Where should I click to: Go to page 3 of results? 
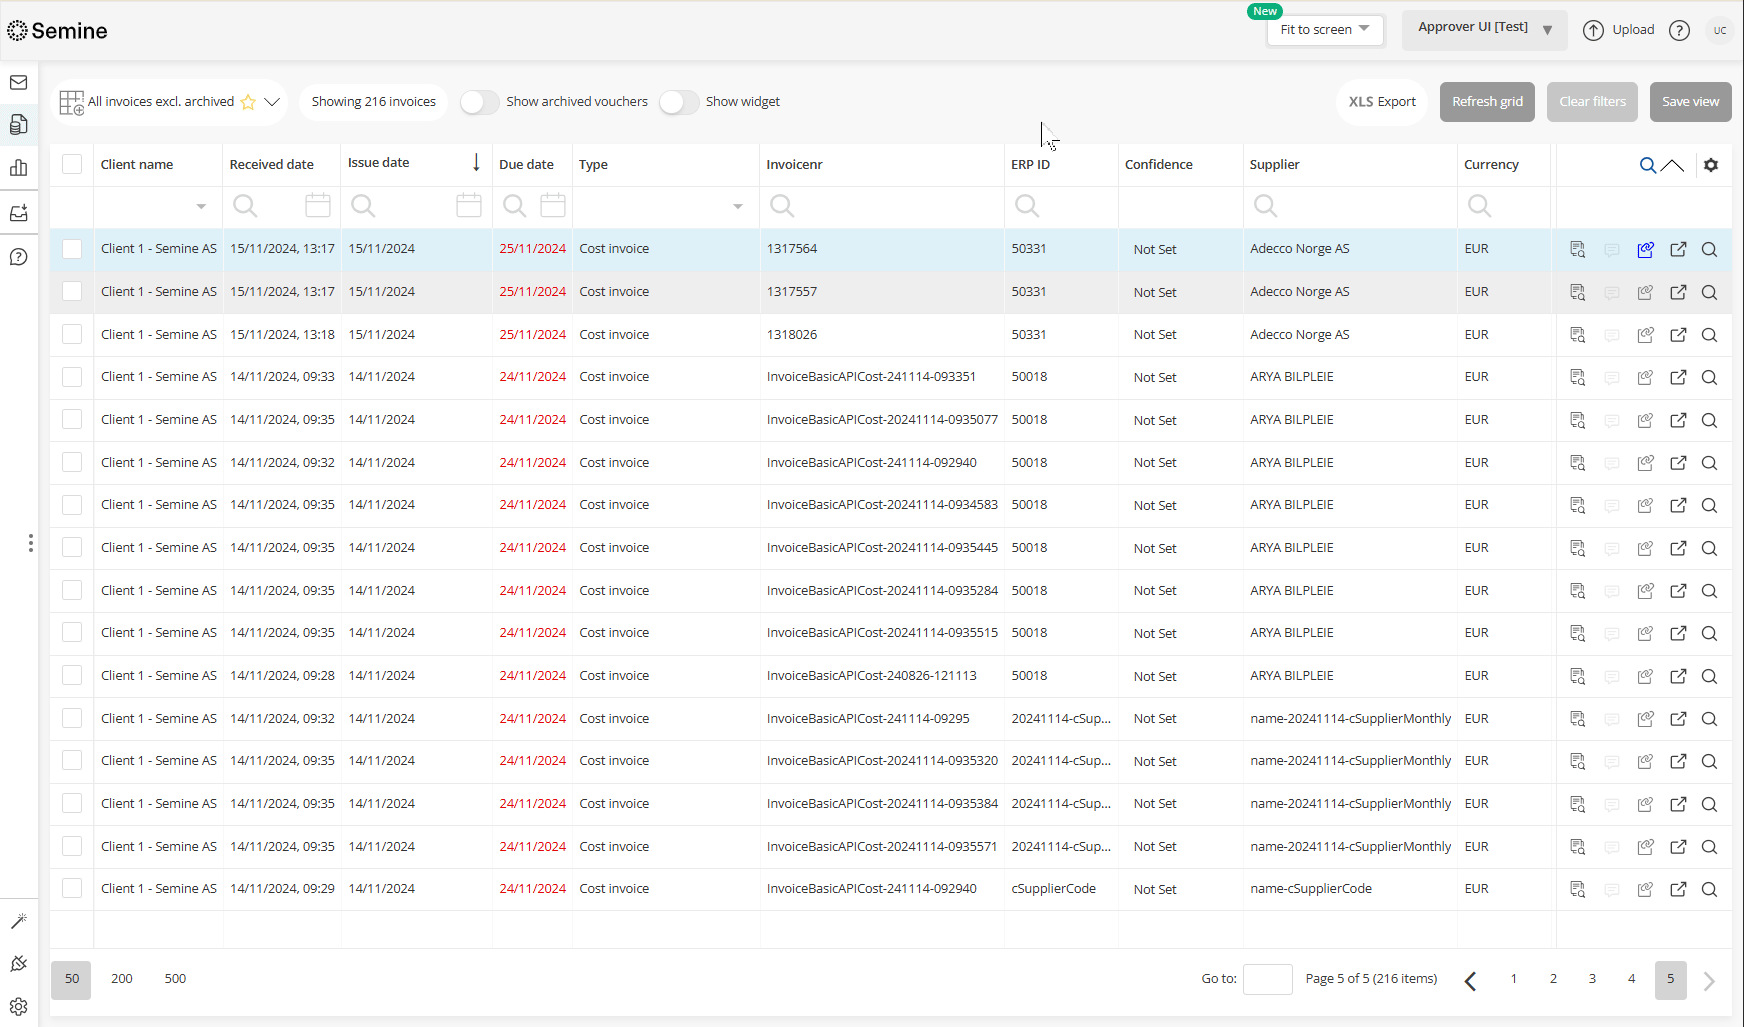click(x=1592, y=979)
